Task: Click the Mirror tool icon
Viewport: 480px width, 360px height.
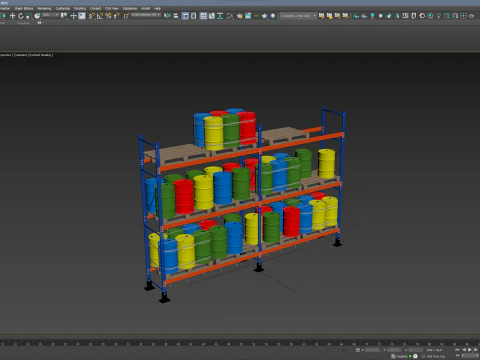Action: click(167, 16)
